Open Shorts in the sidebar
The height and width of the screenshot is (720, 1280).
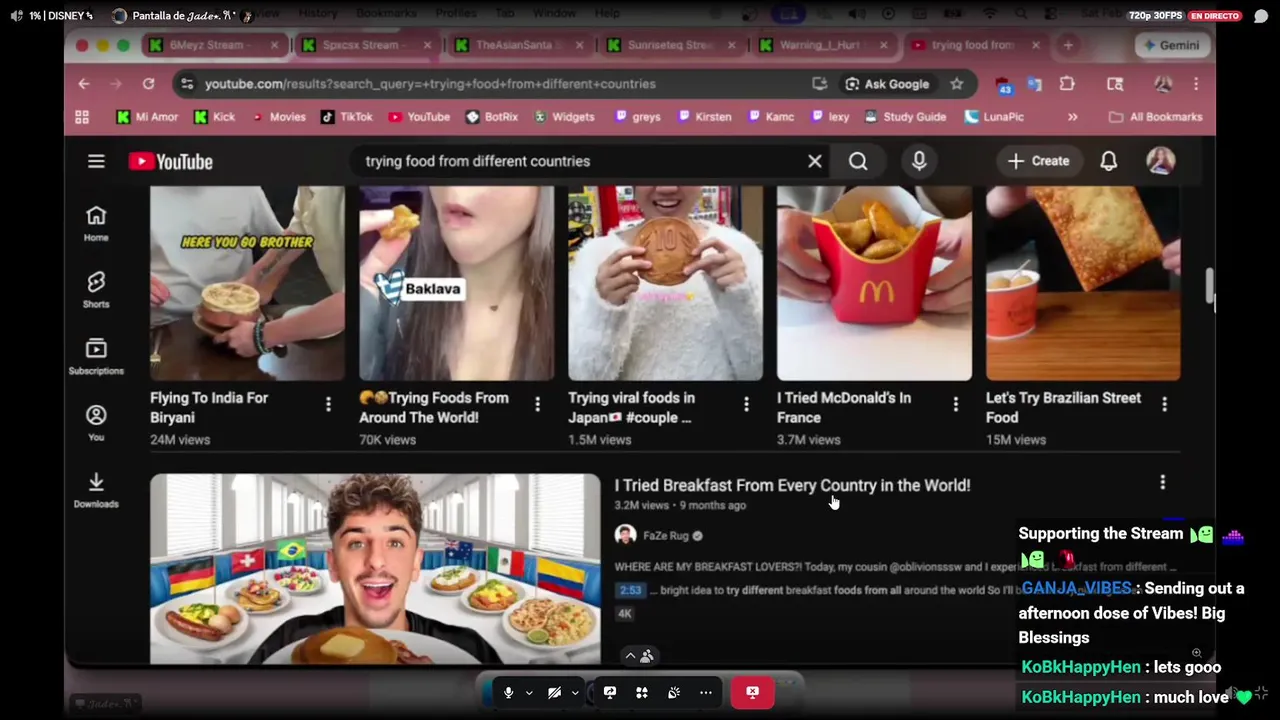click(96, 290)
